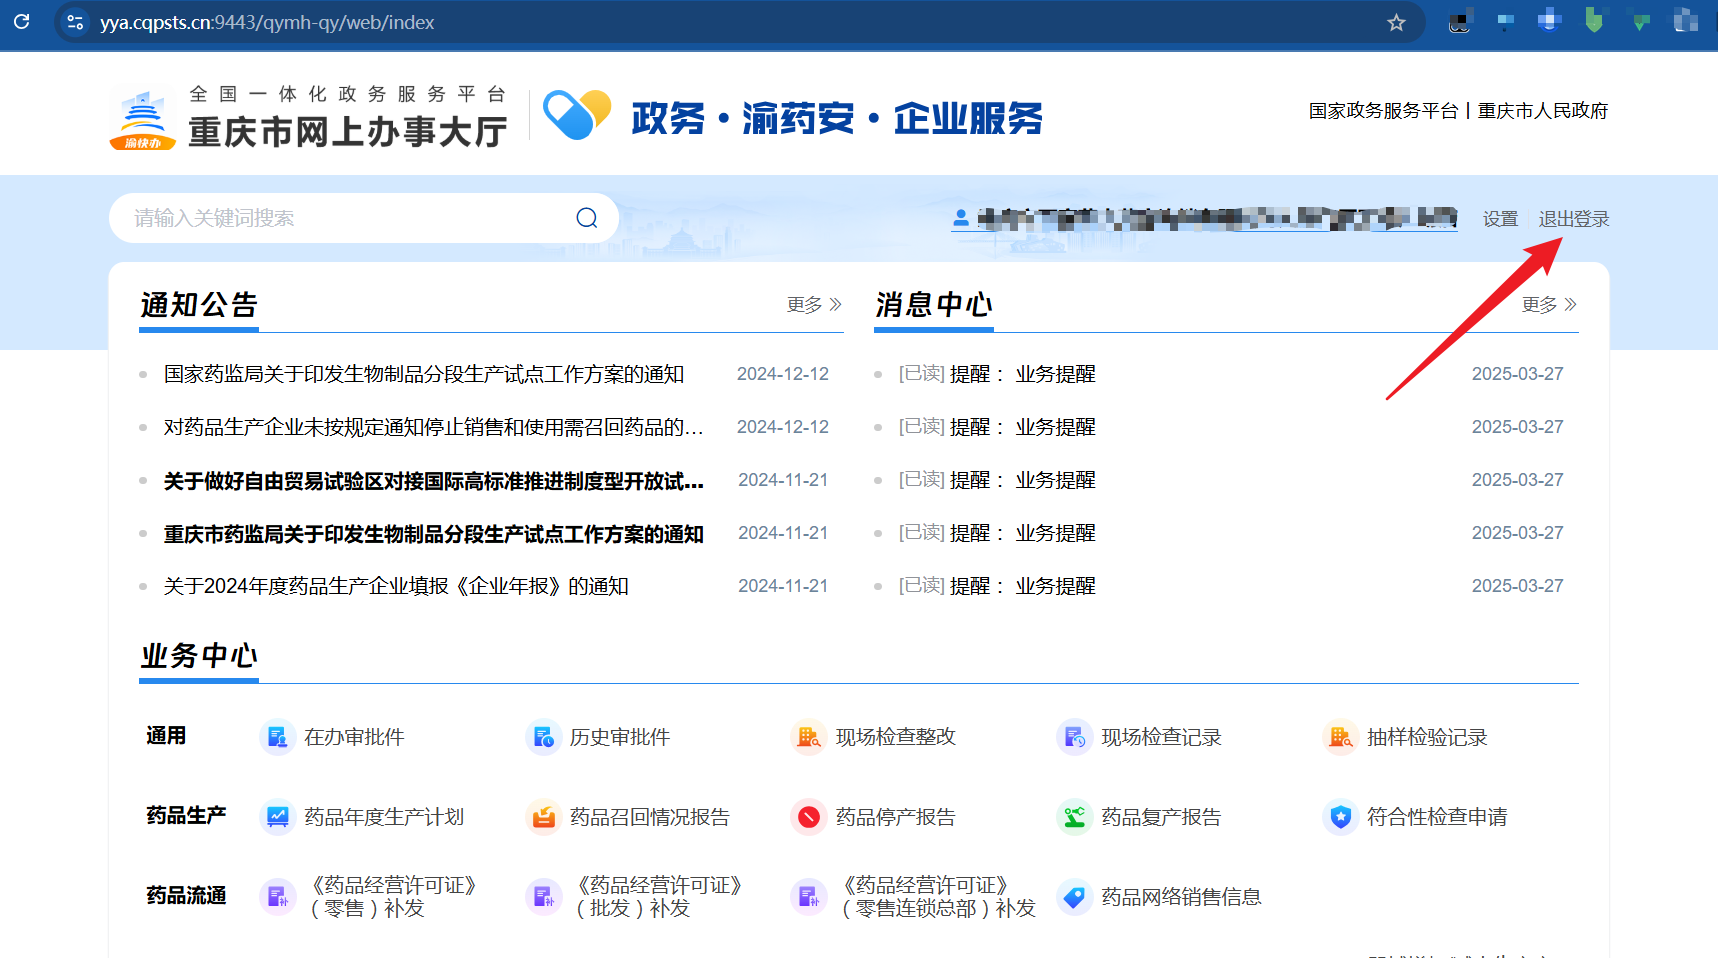Click the blue-yellow heart logo
This screenshot has width=1718, height=958.
pos(577,114)
